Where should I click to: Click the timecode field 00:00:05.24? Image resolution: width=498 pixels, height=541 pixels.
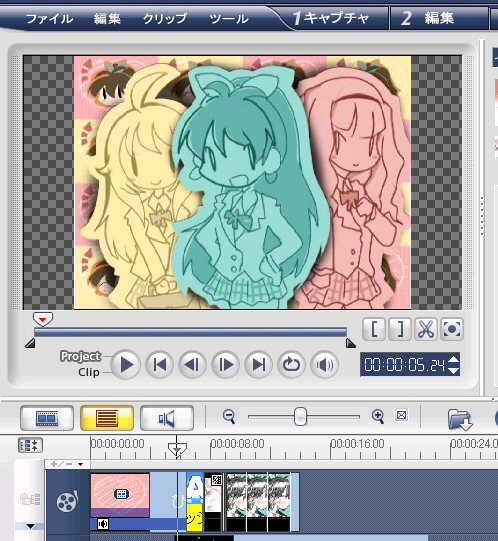[x=404, y=364]
